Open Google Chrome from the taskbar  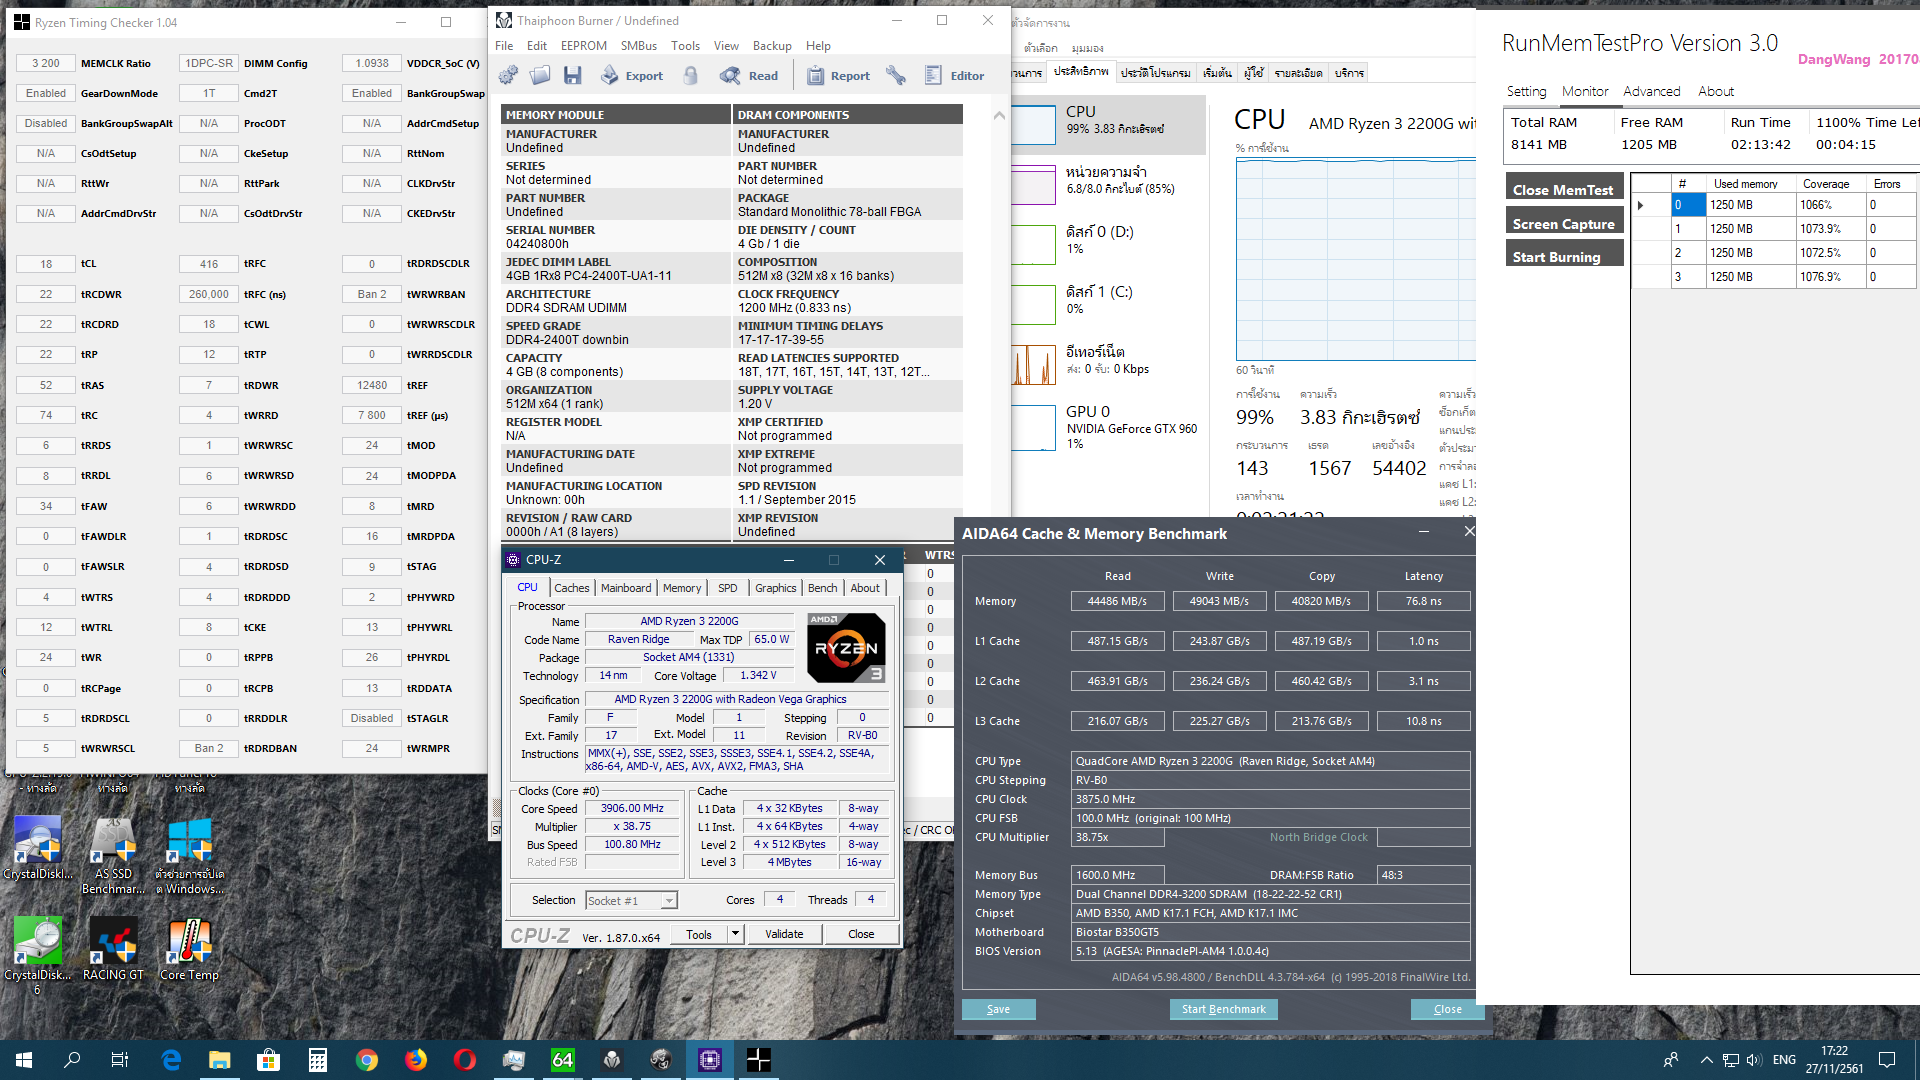(x=366, y=1060)
